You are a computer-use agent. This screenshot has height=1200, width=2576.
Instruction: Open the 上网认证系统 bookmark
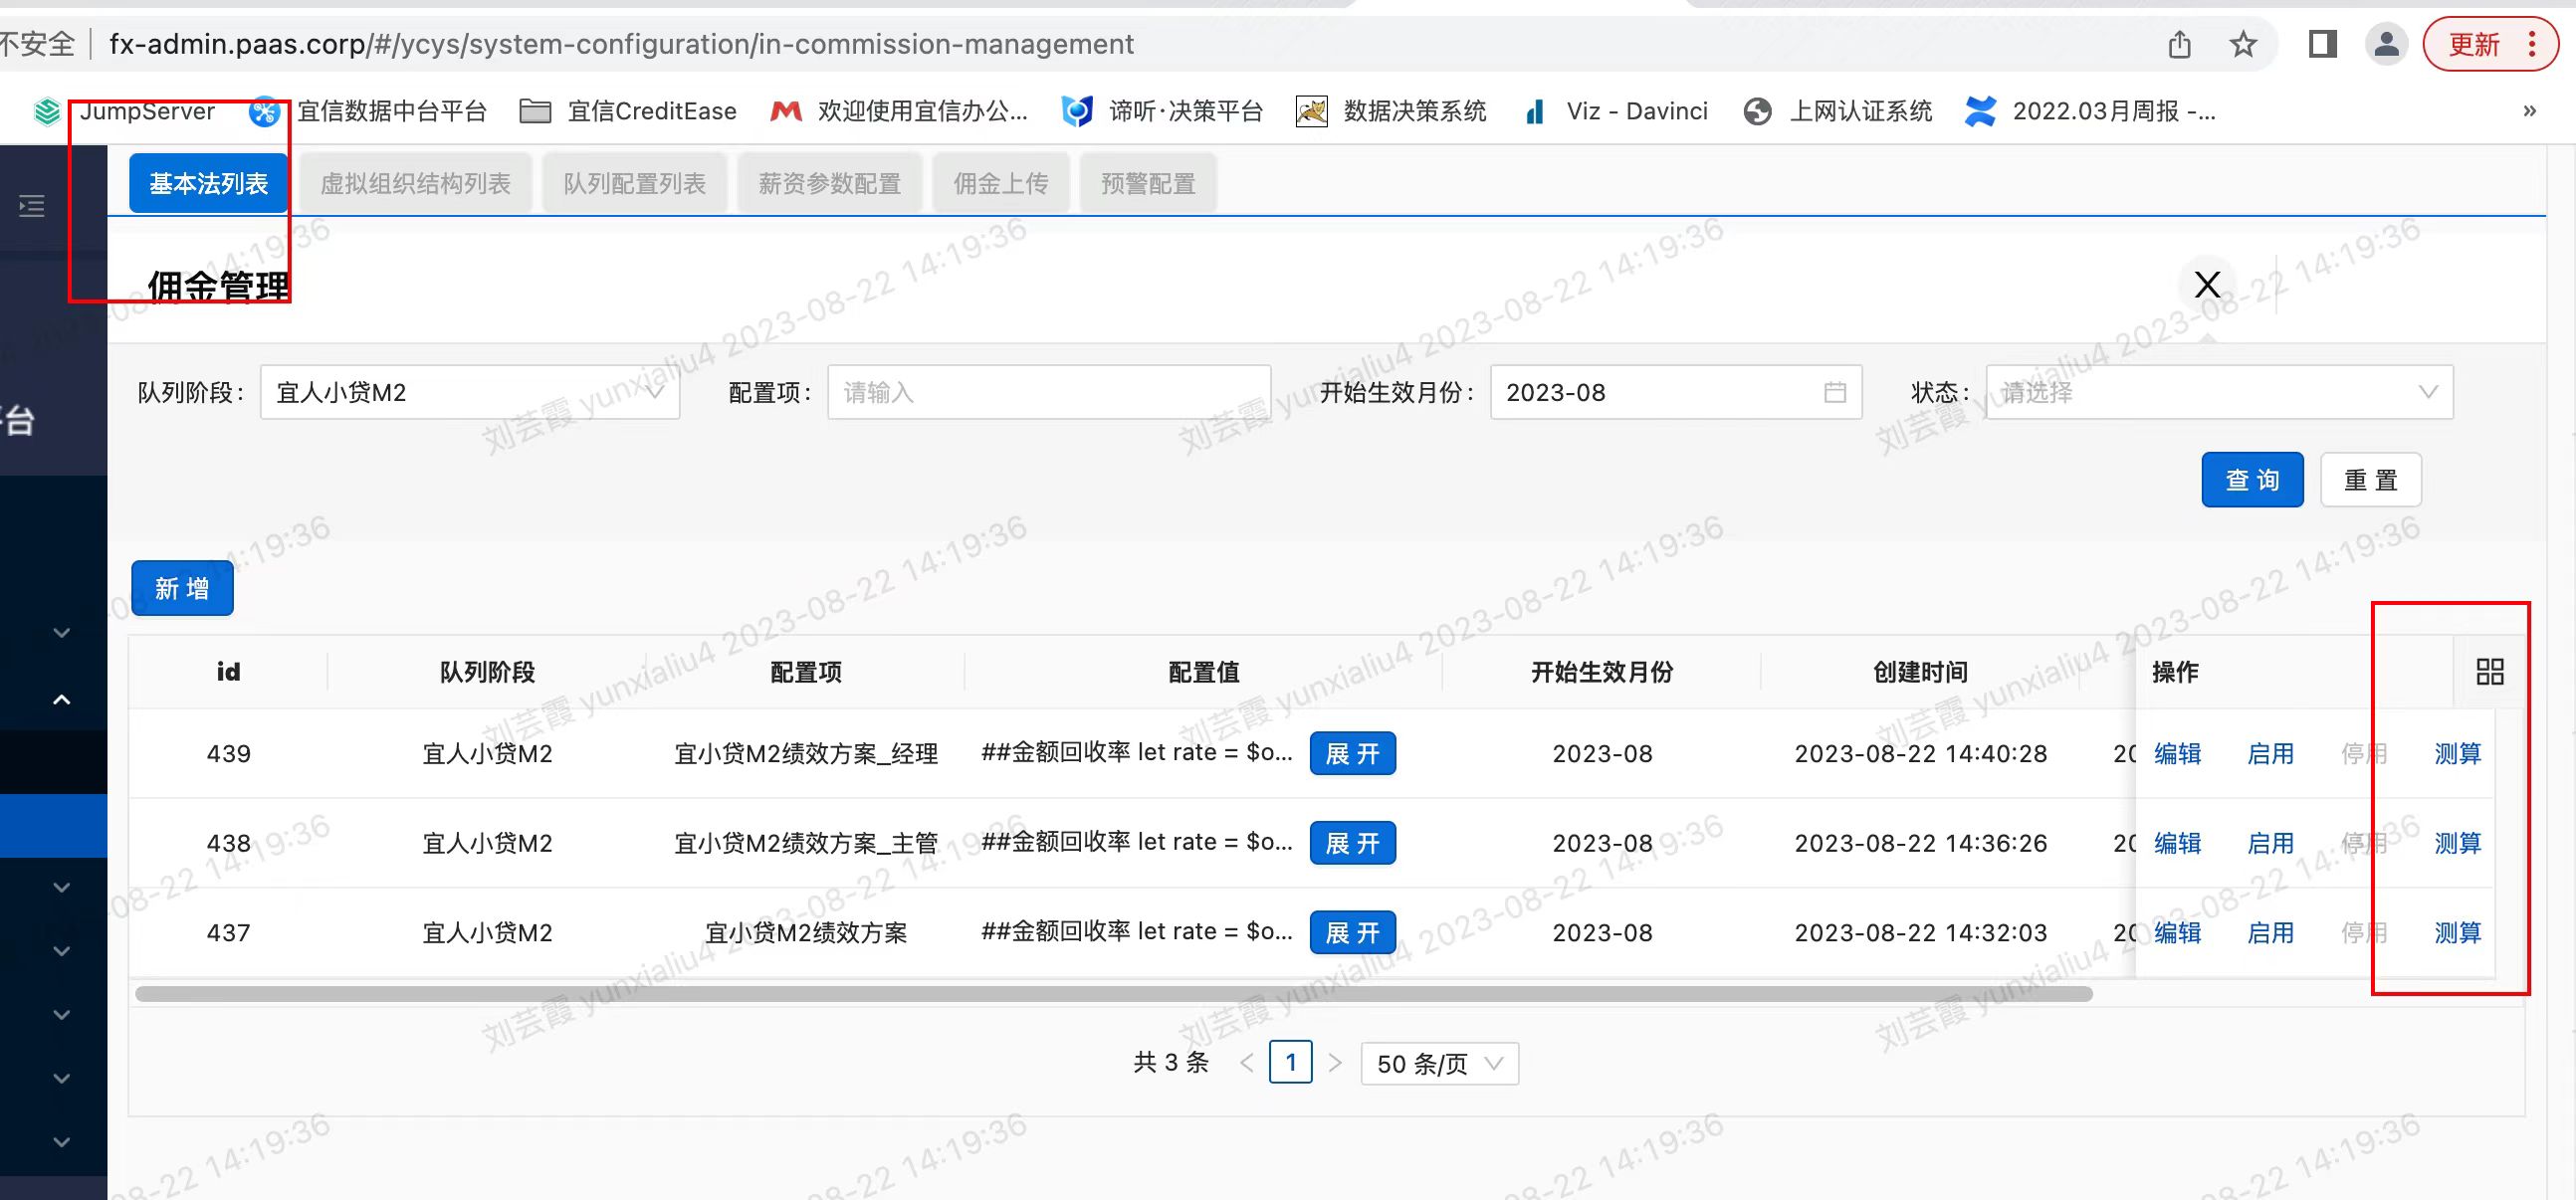coord(1838,111)
